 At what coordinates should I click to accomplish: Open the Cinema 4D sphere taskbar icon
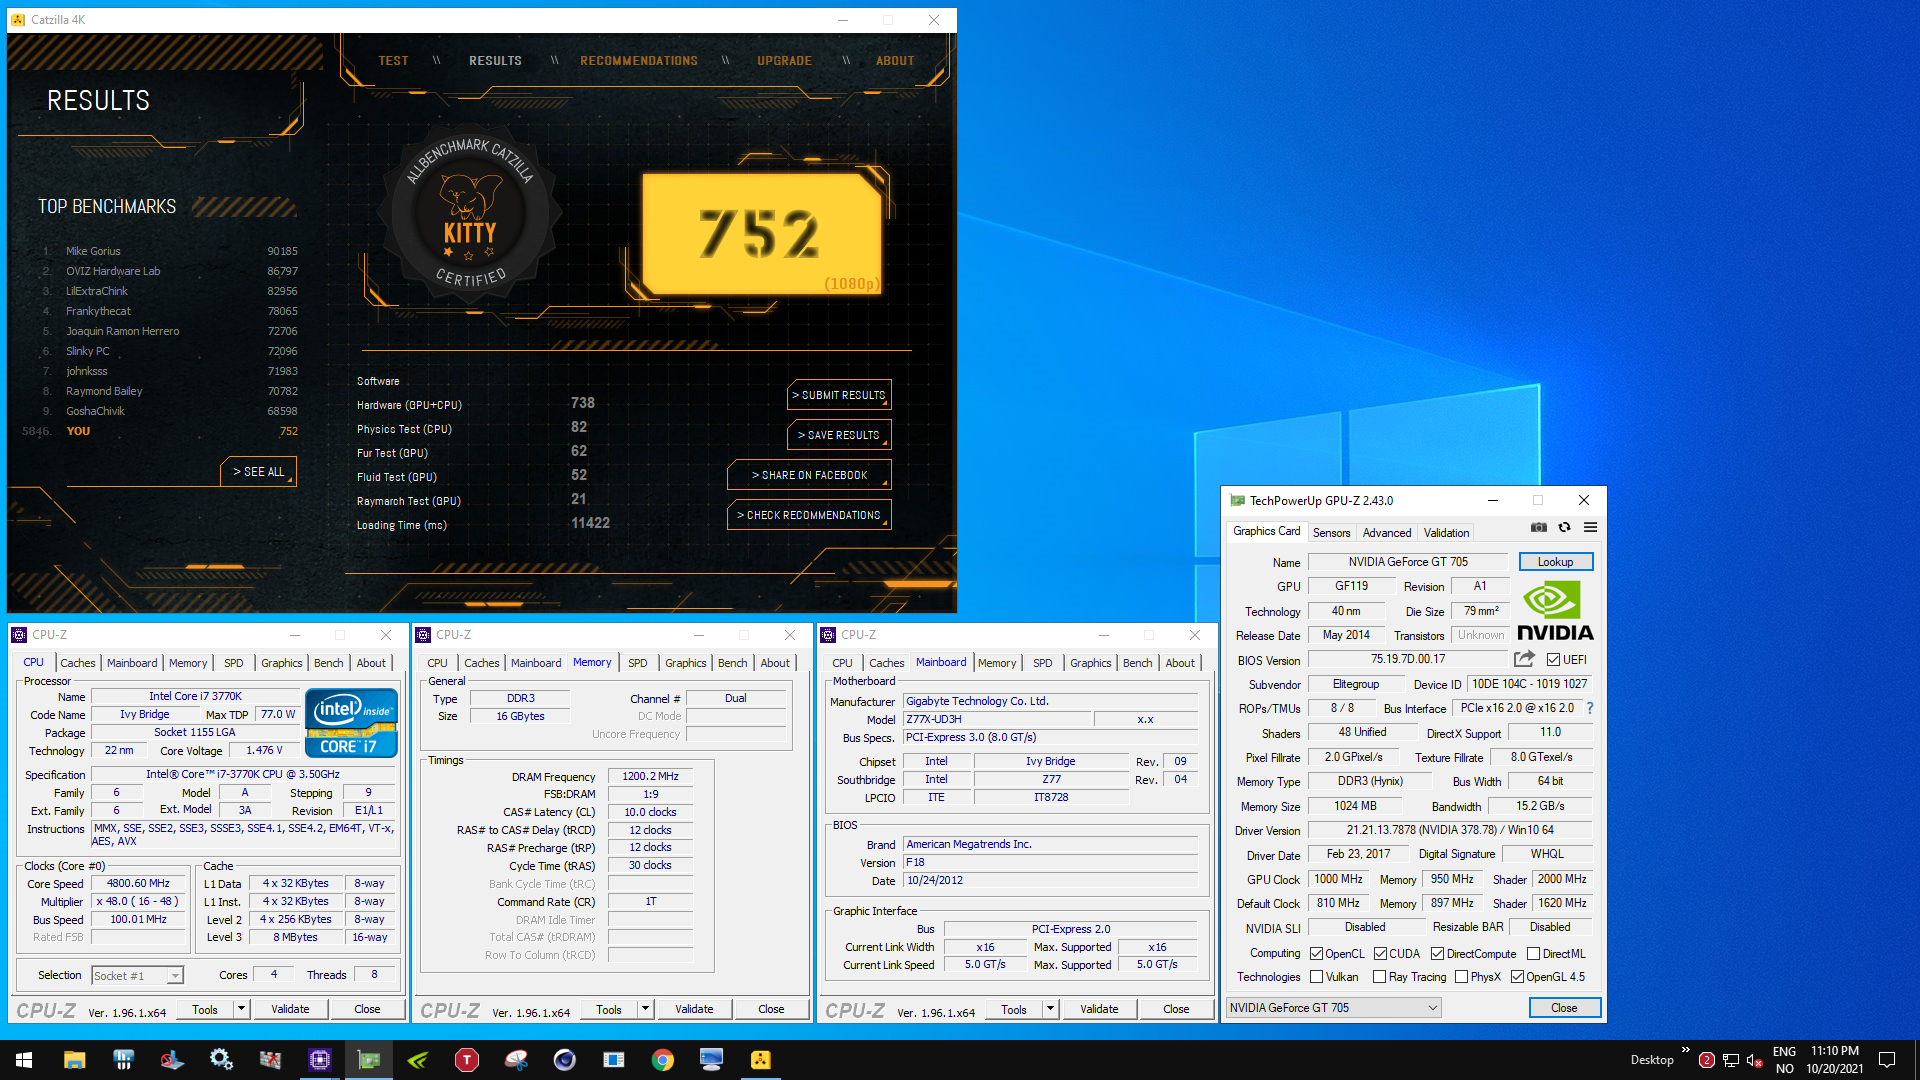(x=565, y=1060)
